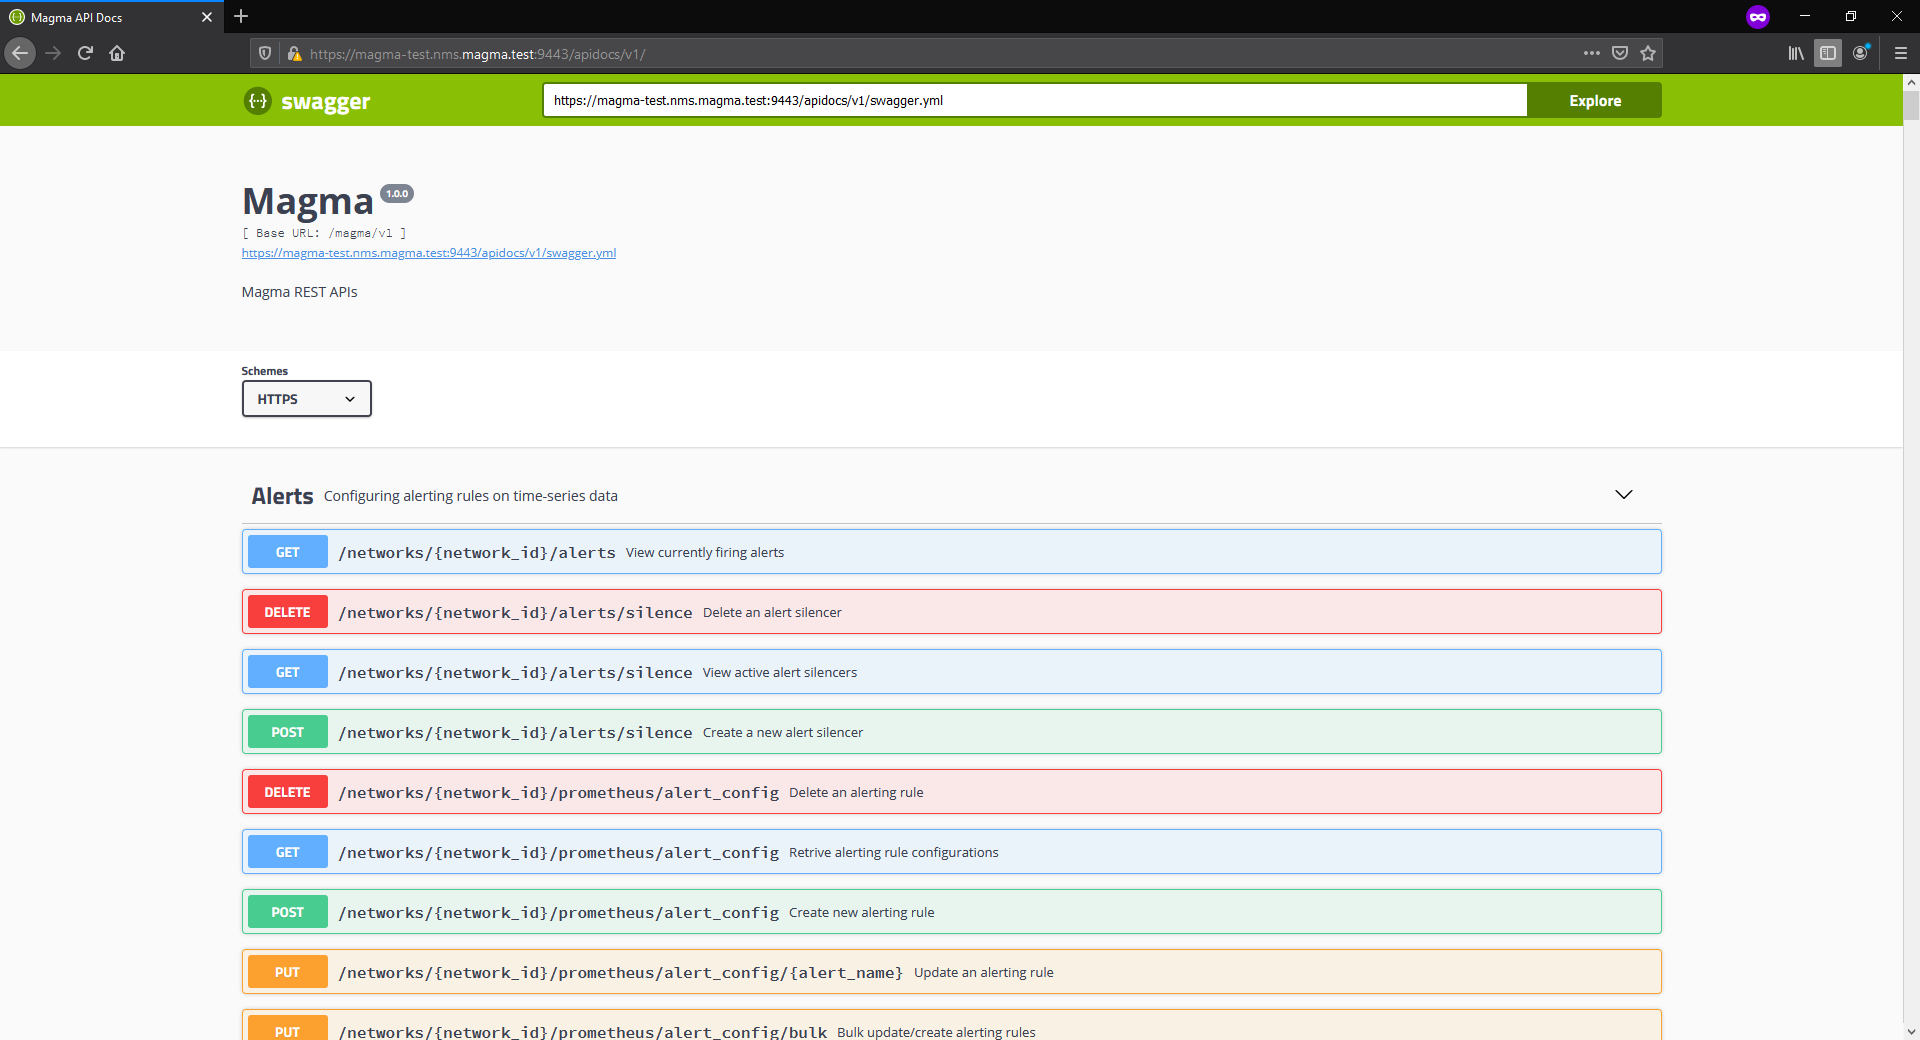Expand GET /alerts View currently firing alerts
The height and width of the screenshot is (1040, 1920).
[952, 552]
